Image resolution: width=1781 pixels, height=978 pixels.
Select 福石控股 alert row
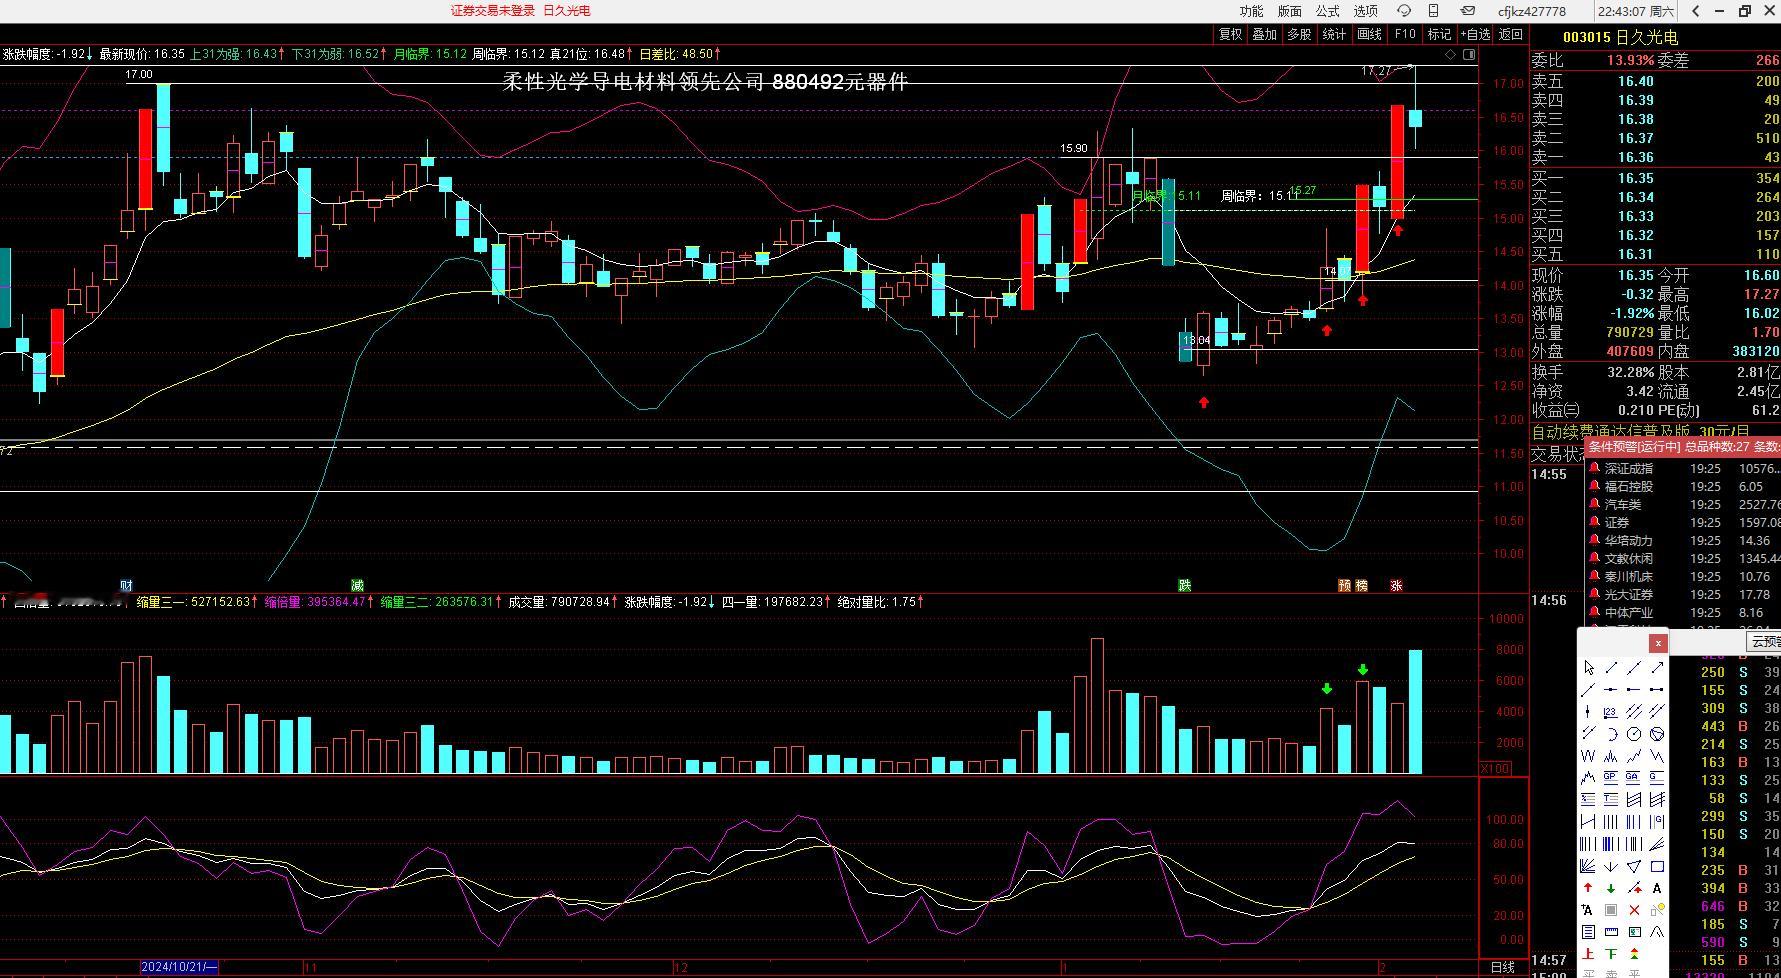coord(1683,486)
